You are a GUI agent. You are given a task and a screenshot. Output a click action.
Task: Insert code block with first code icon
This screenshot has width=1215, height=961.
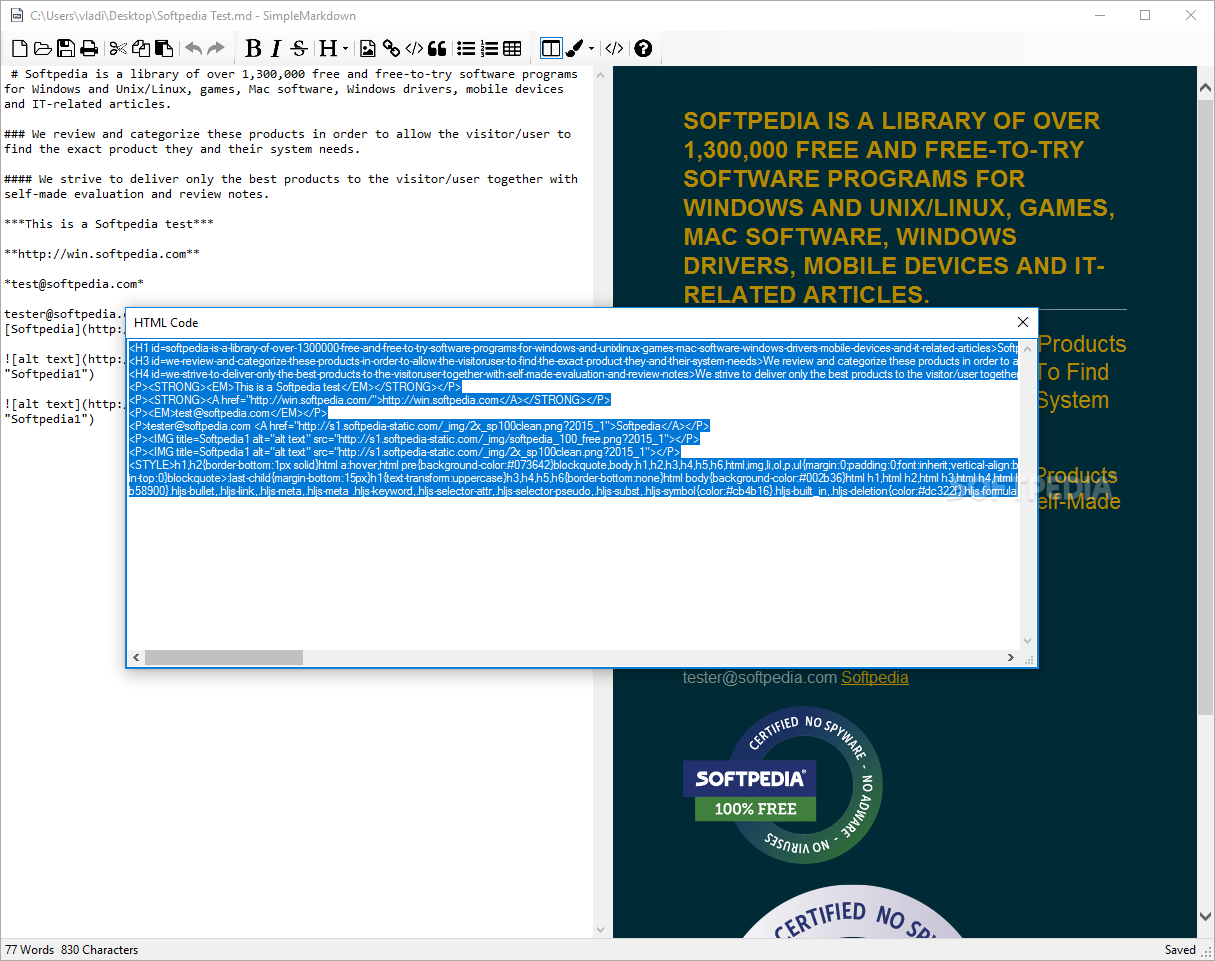[414, 48]
